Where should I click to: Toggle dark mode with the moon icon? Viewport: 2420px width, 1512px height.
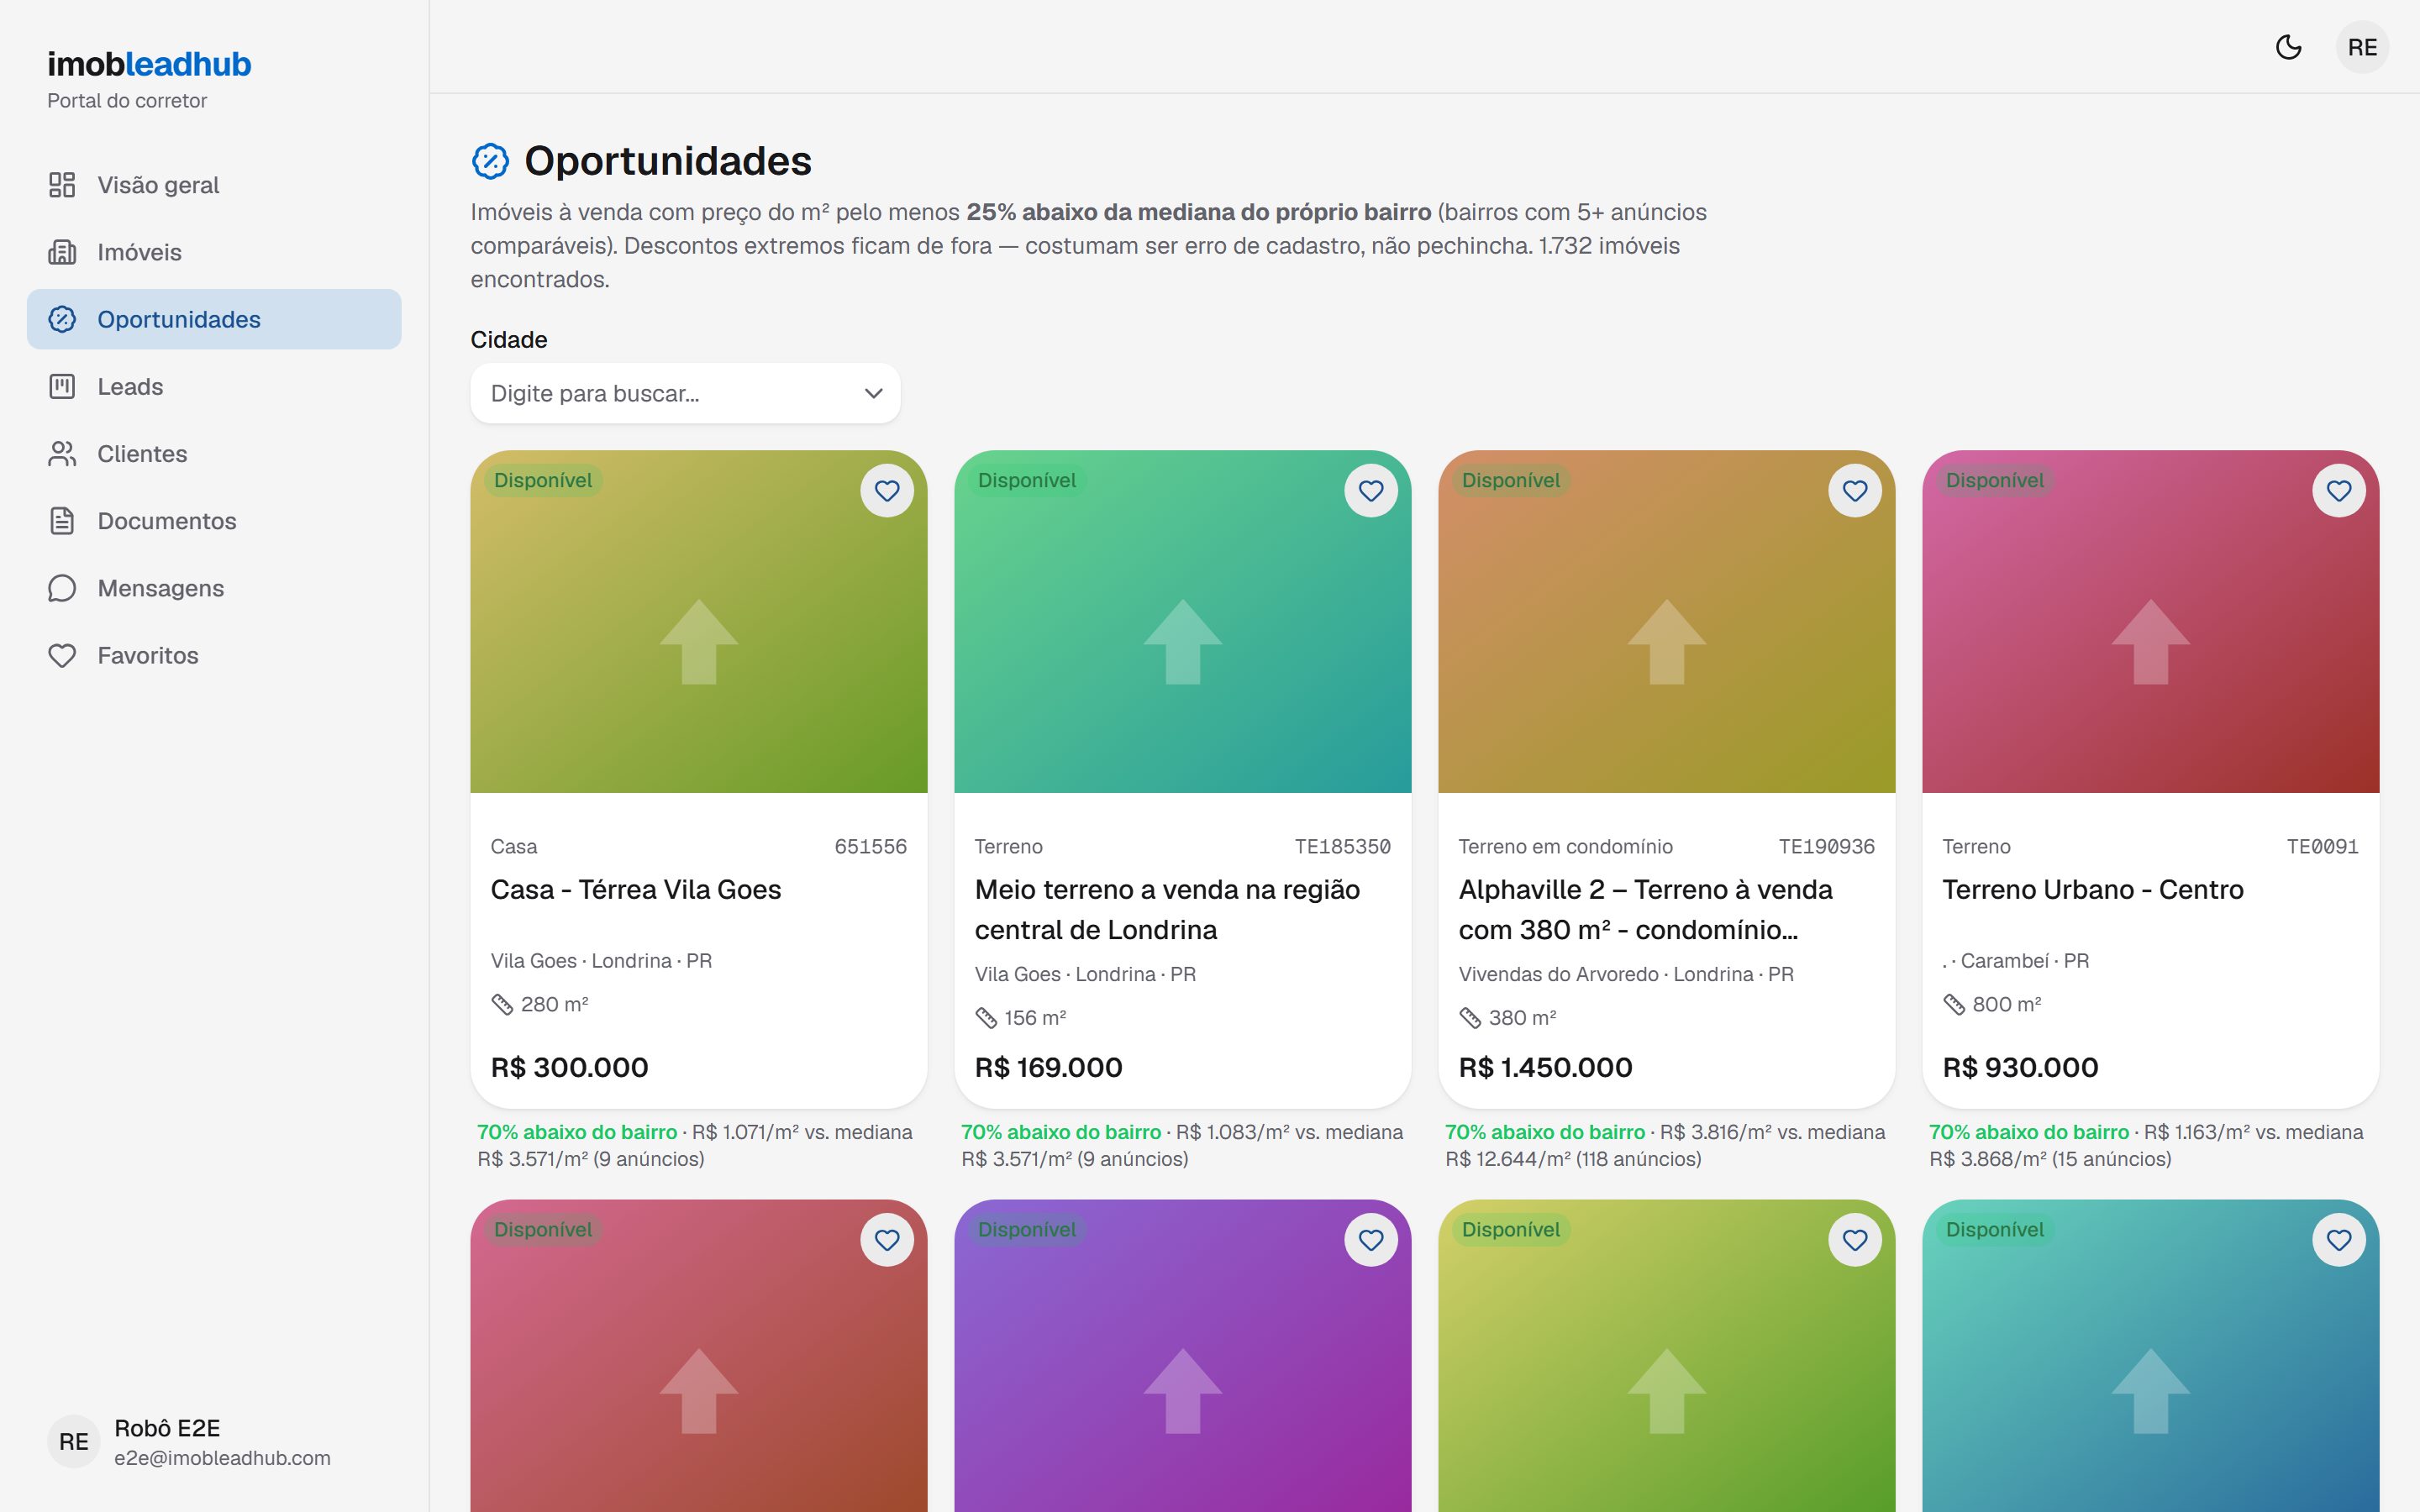tap(2288, 47)
